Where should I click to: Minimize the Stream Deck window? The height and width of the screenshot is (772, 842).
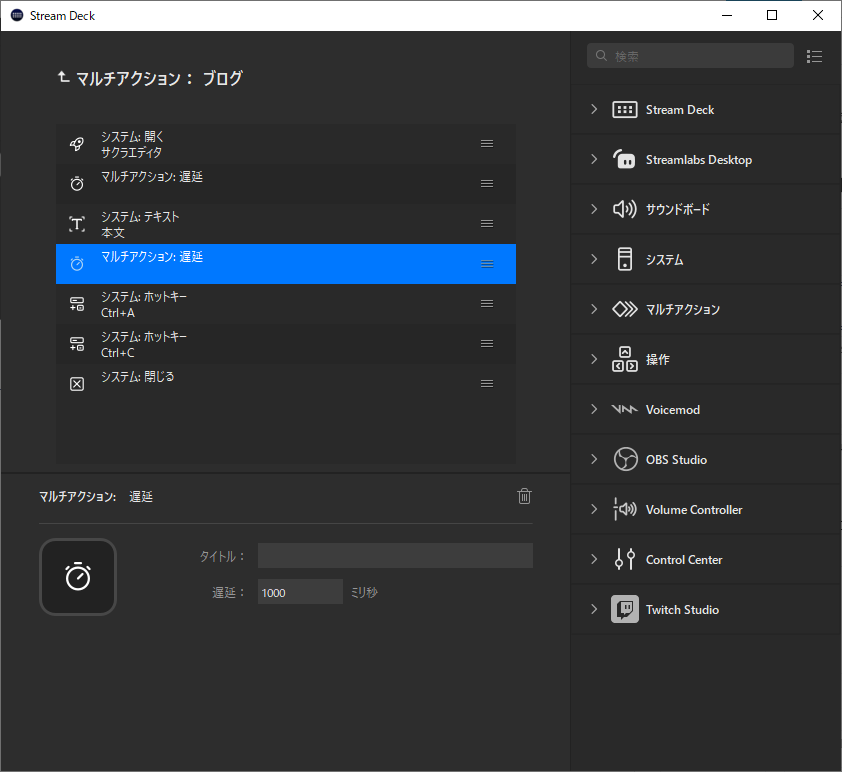coord(727,15)
